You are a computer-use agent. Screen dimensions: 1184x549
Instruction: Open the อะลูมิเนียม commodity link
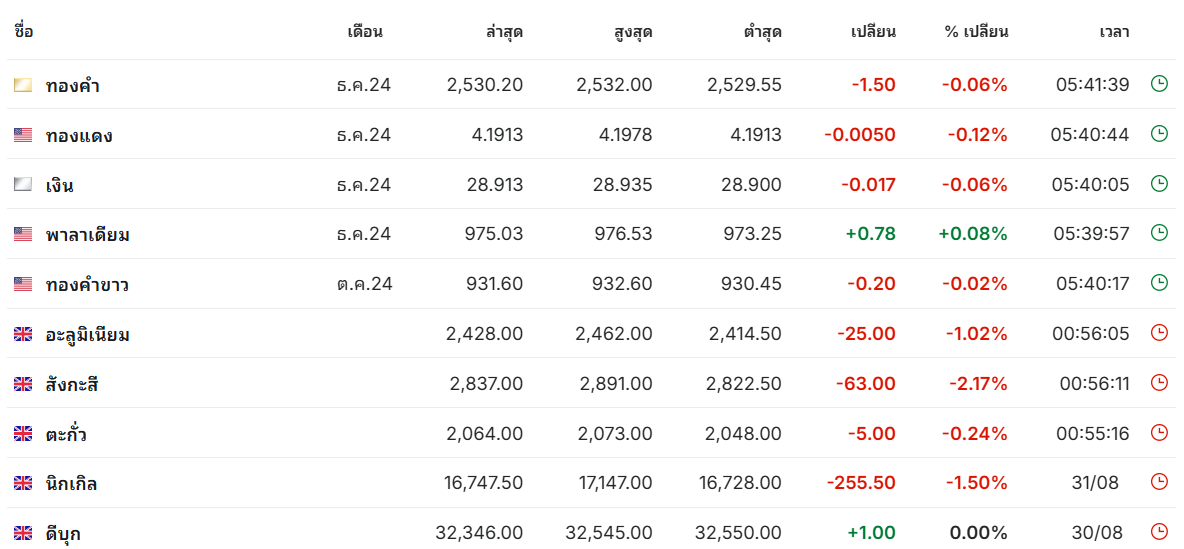(88, 335)
